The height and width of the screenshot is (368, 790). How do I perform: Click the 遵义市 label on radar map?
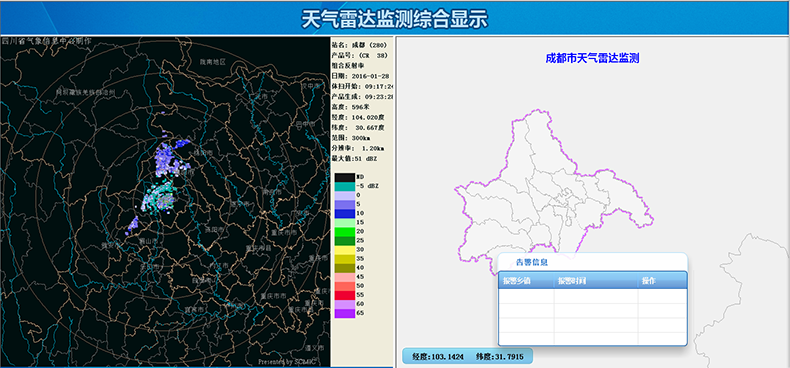coord(314,348)
